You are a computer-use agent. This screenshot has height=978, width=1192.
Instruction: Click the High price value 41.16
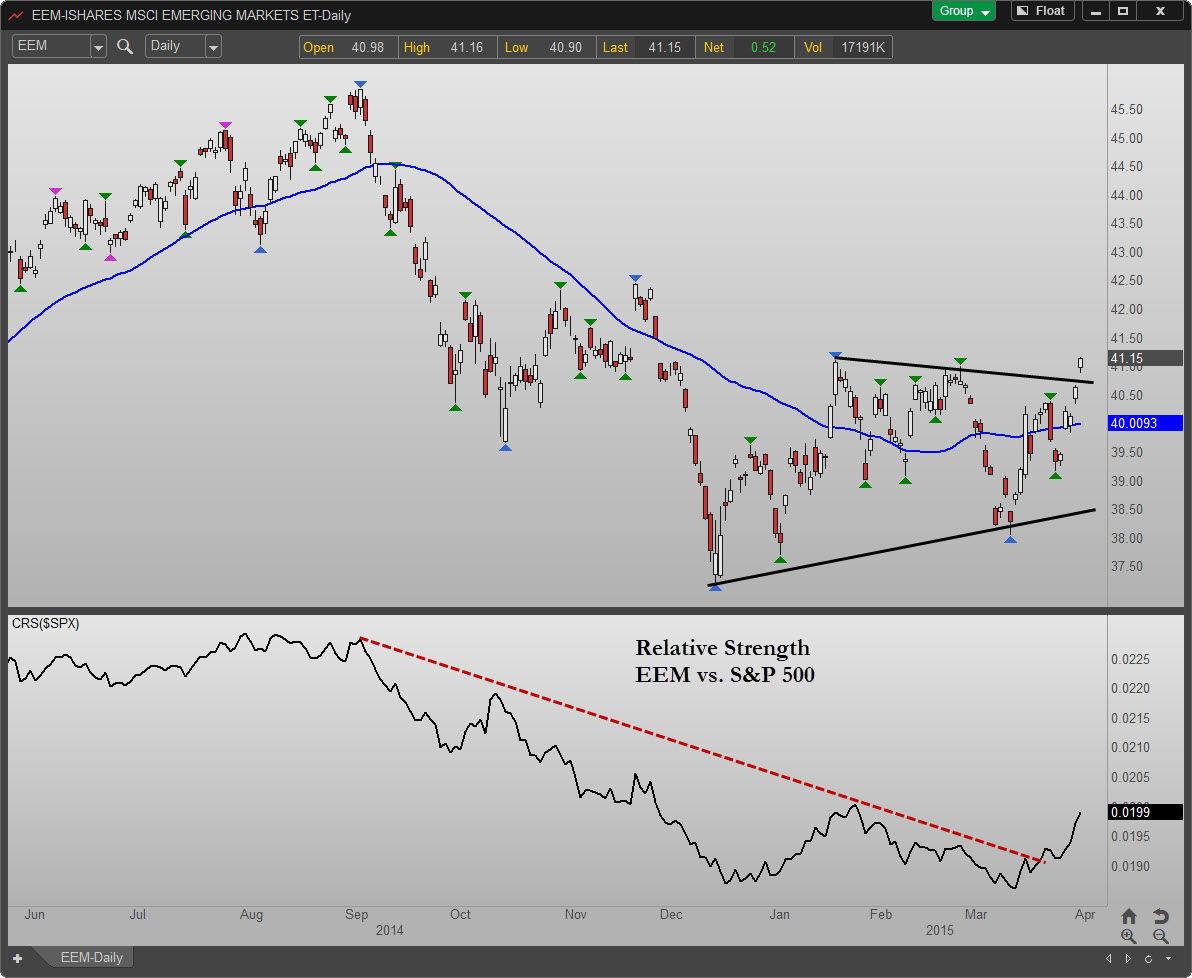tap(466, 47)
